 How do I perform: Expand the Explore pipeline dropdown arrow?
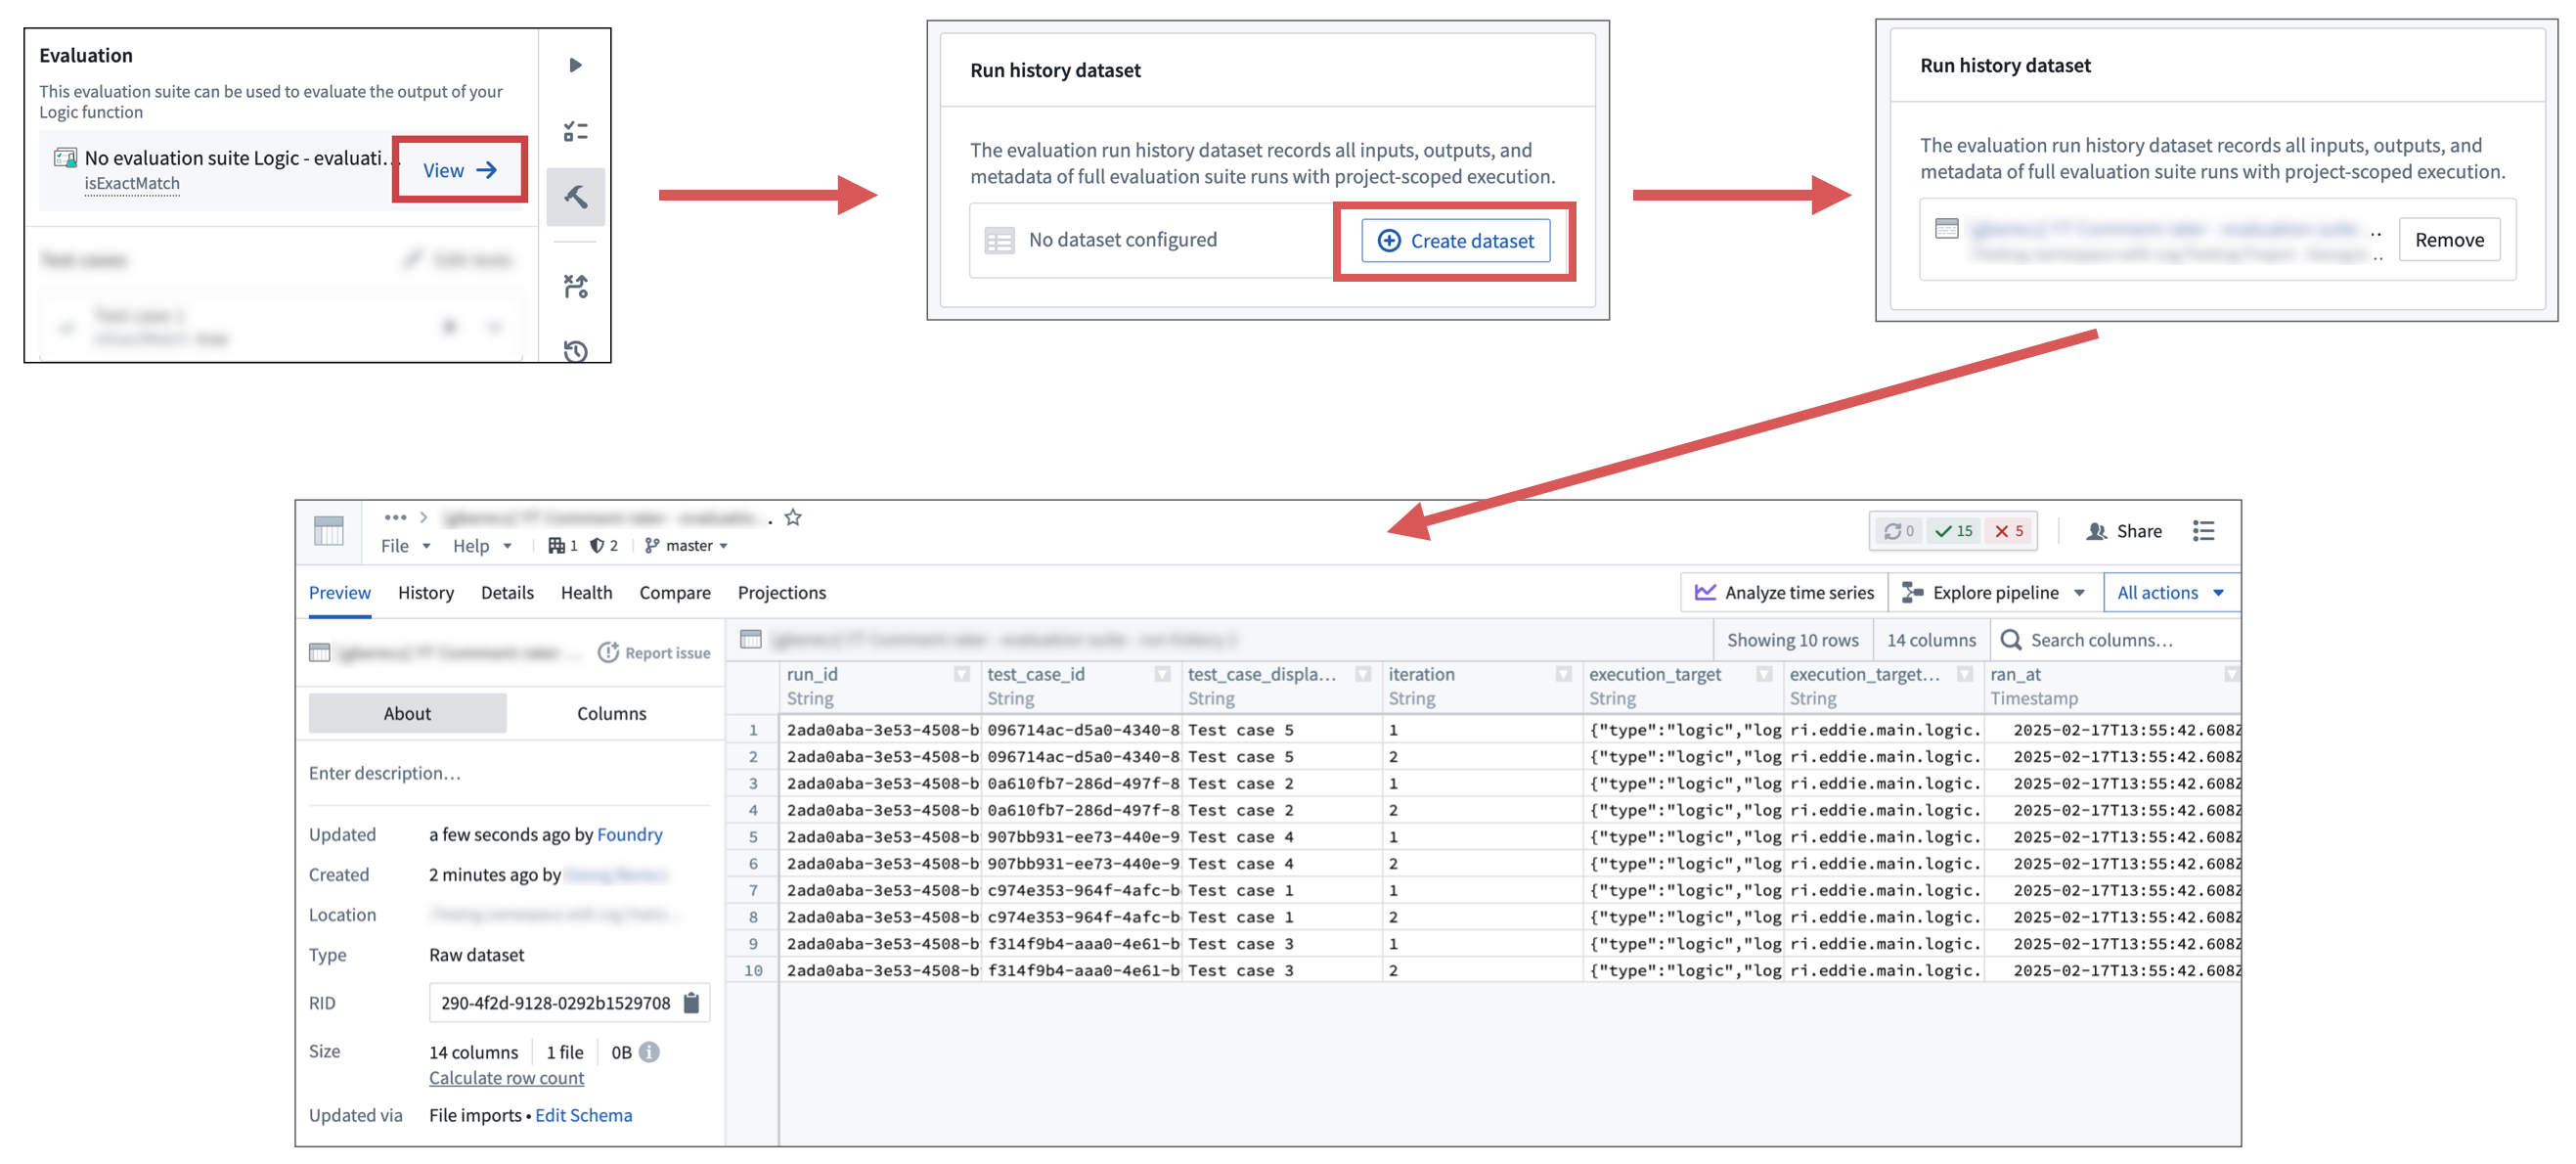click(x=2080, y=592)
